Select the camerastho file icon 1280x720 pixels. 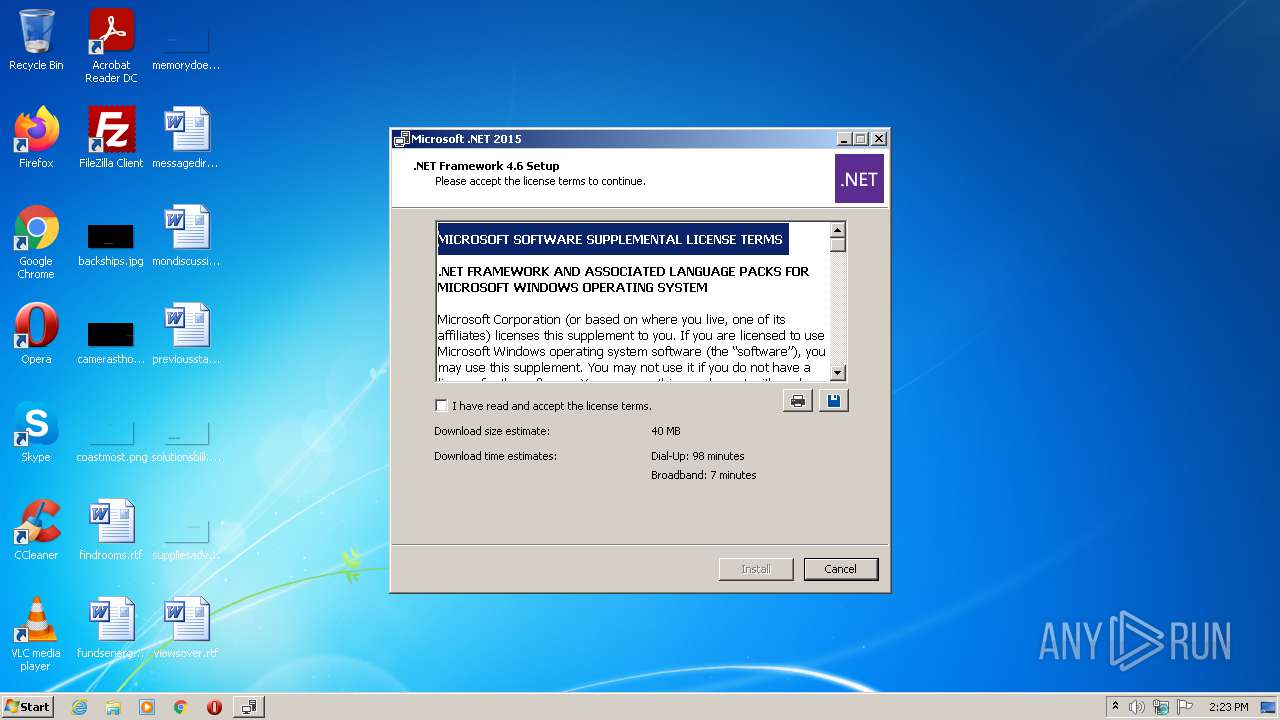111,341
